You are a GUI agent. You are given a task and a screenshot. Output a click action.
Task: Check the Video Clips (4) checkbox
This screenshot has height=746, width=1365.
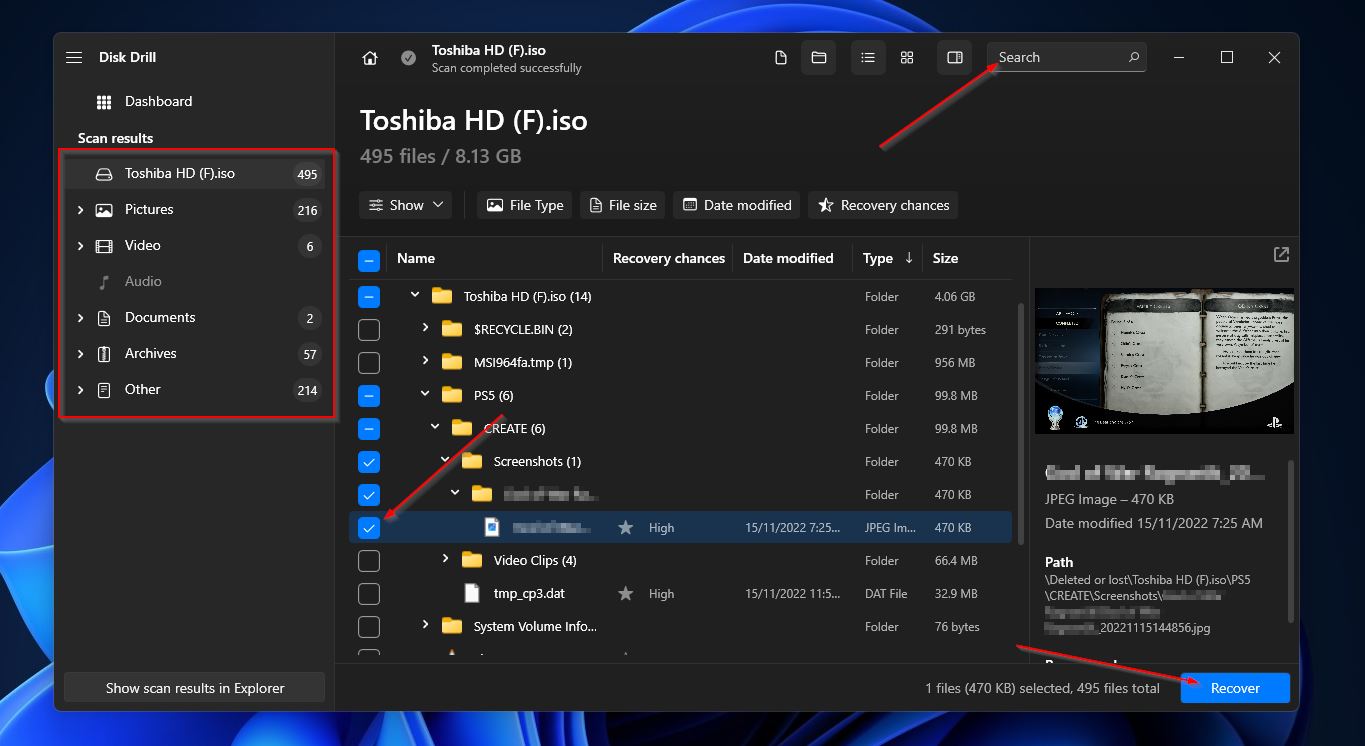tap(369, 561)
